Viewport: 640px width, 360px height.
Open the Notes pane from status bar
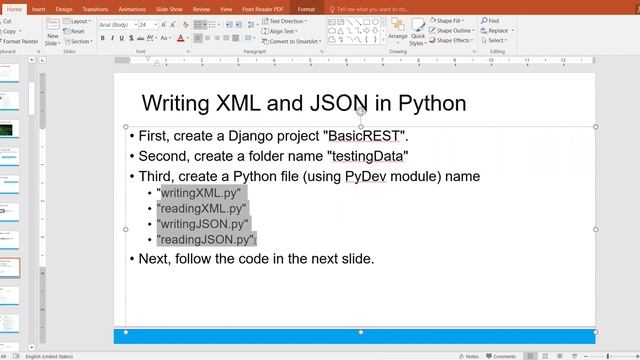[469, 356]
